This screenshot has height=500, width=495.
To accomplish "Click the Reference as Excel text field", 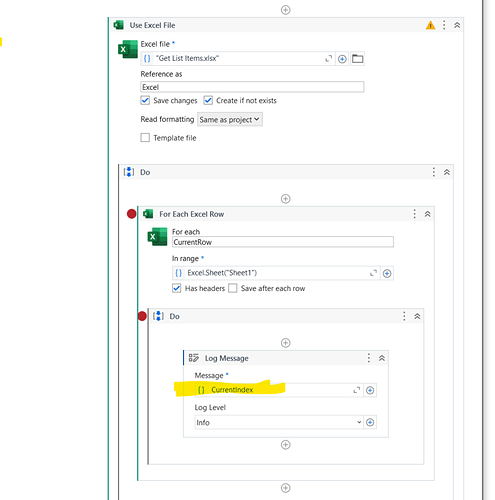I will 252,87.
